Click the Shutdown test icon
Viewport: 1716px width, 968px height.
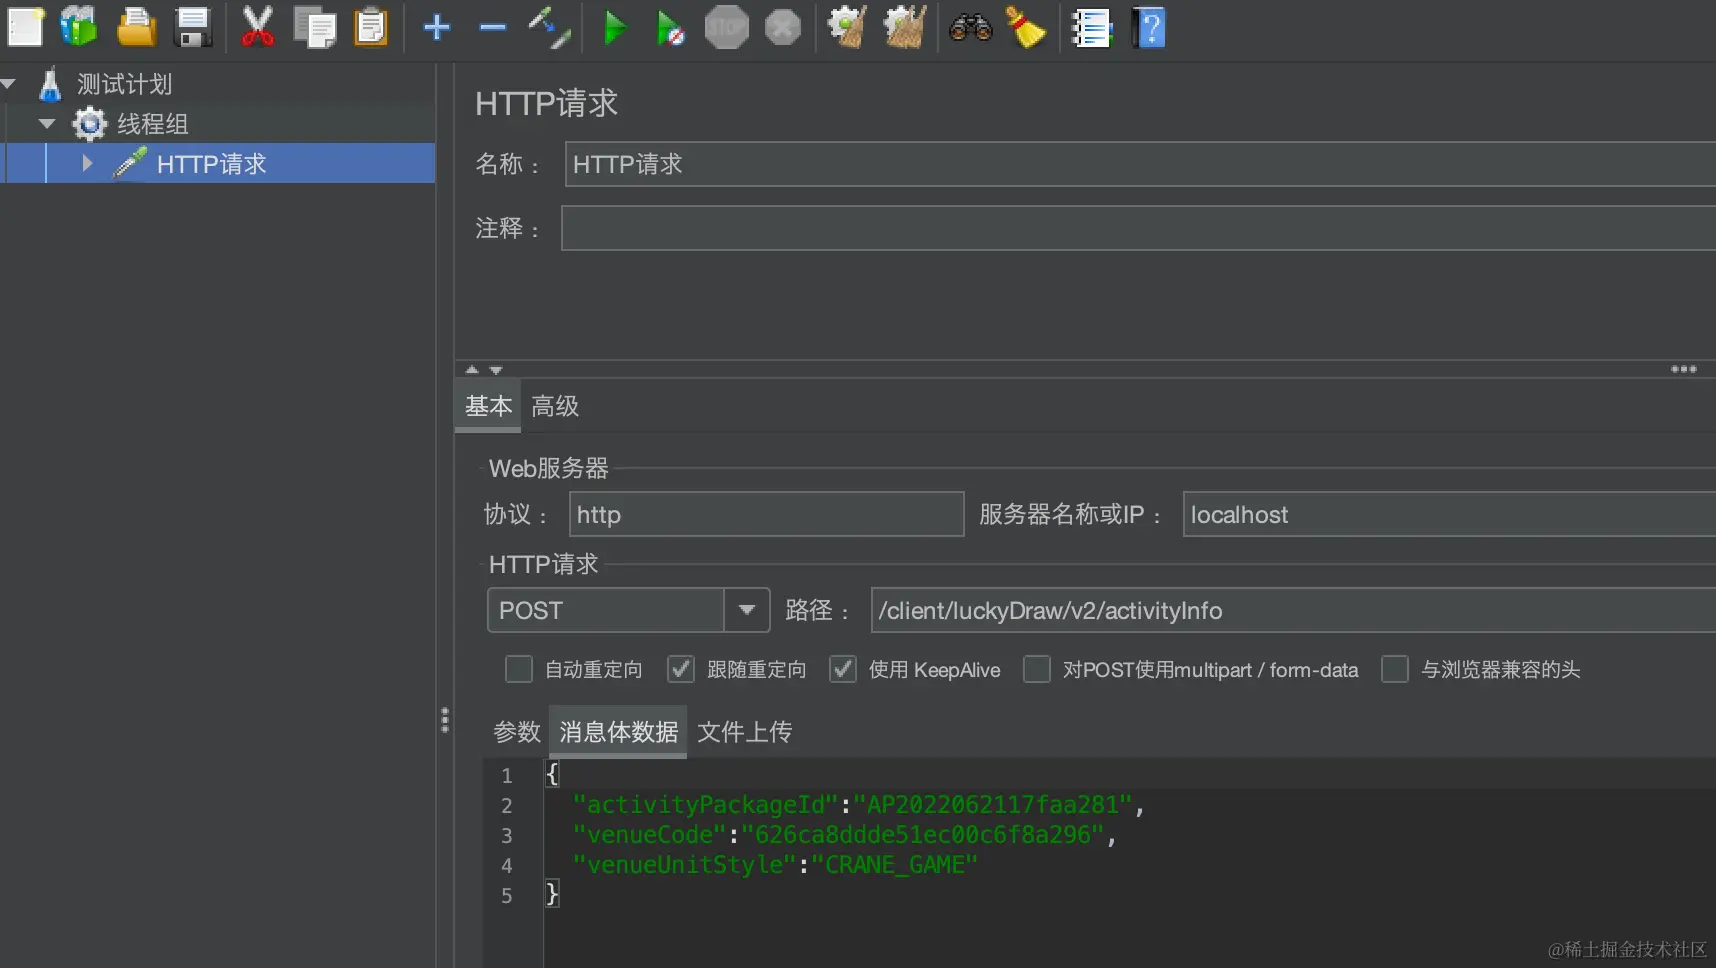(x=783, y=27)
